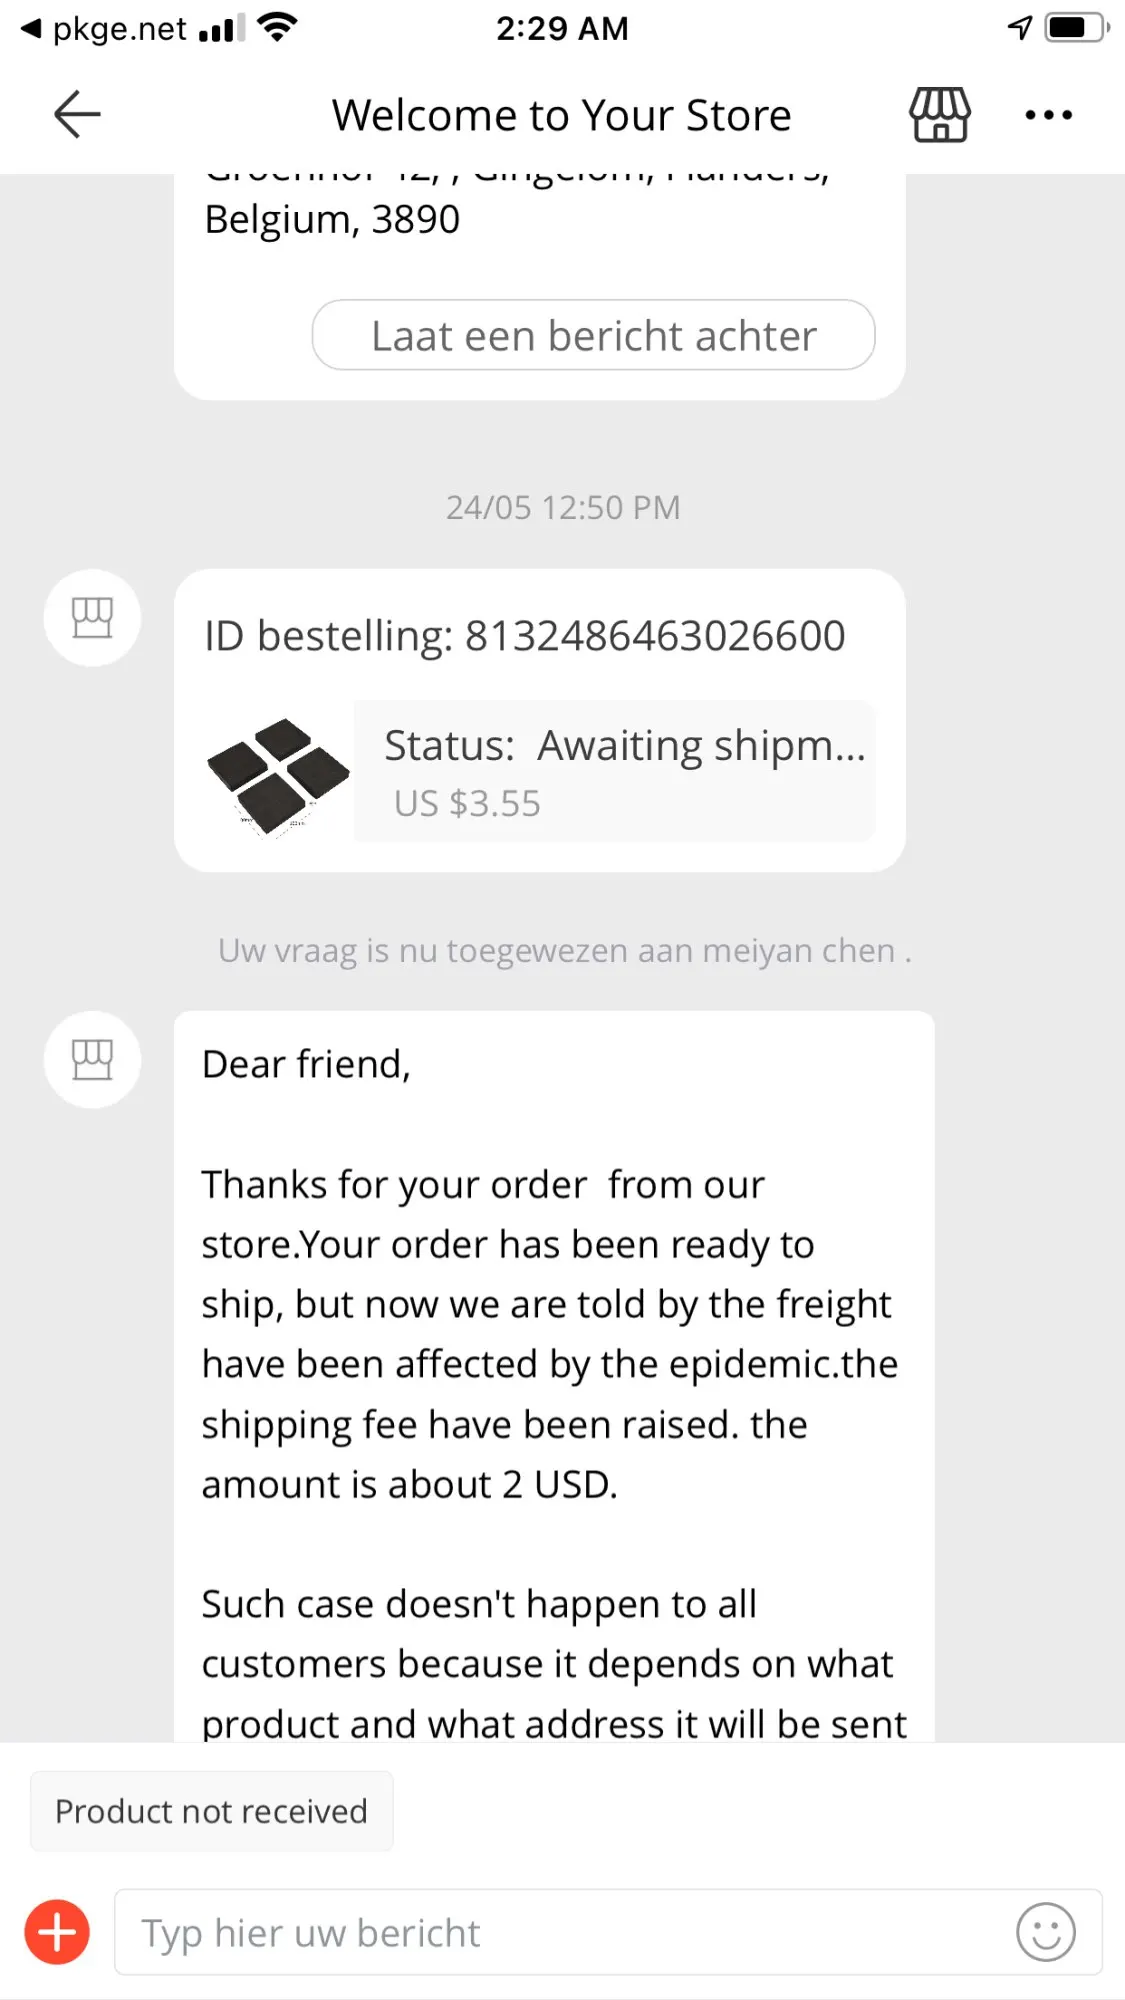Open the three-dot more options menu
Viewport: 1125px width, 2000px height.
[1048, 115]
